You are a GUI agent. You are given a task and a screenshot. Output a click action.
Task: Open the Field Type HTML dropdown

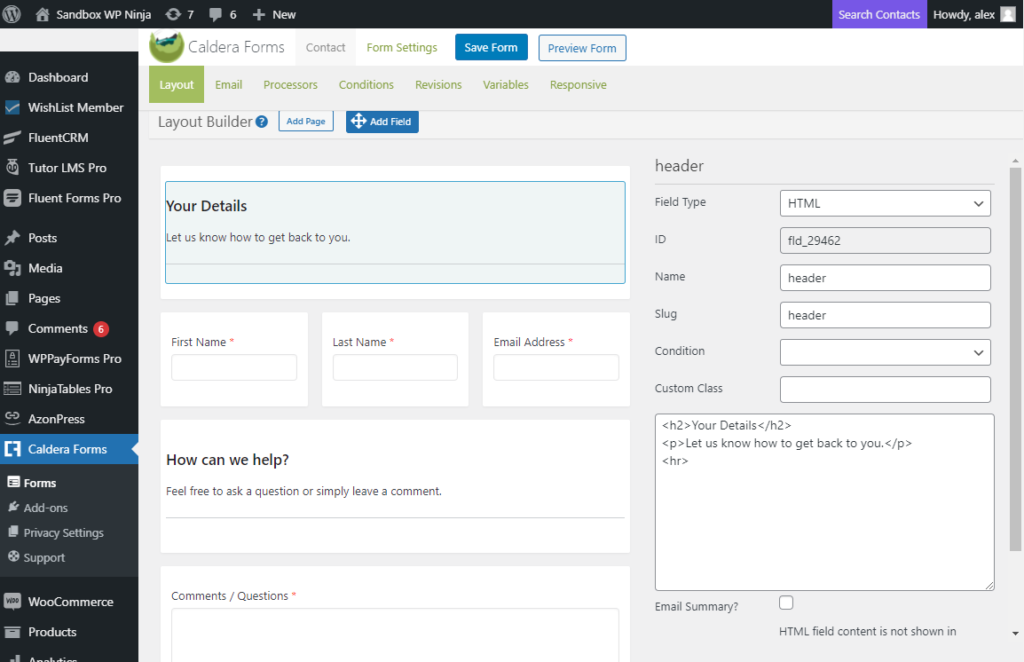[885, 203]
